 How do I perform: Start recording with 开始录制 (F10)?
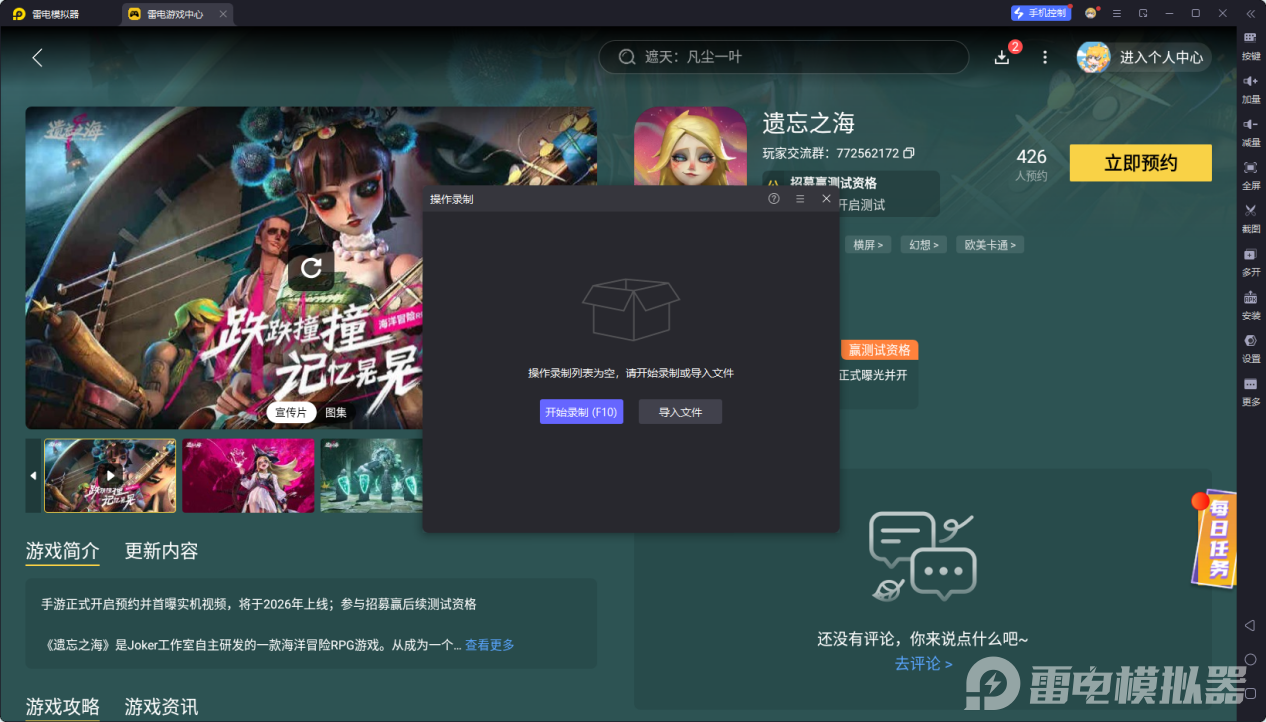click(x=581, y=412)
